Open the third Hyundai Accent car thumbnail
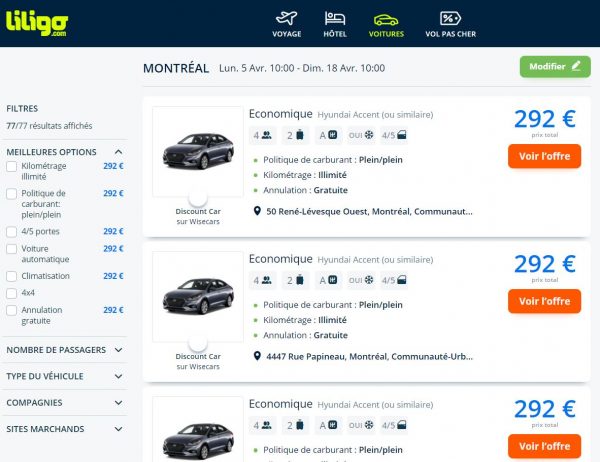 [198, 429]
